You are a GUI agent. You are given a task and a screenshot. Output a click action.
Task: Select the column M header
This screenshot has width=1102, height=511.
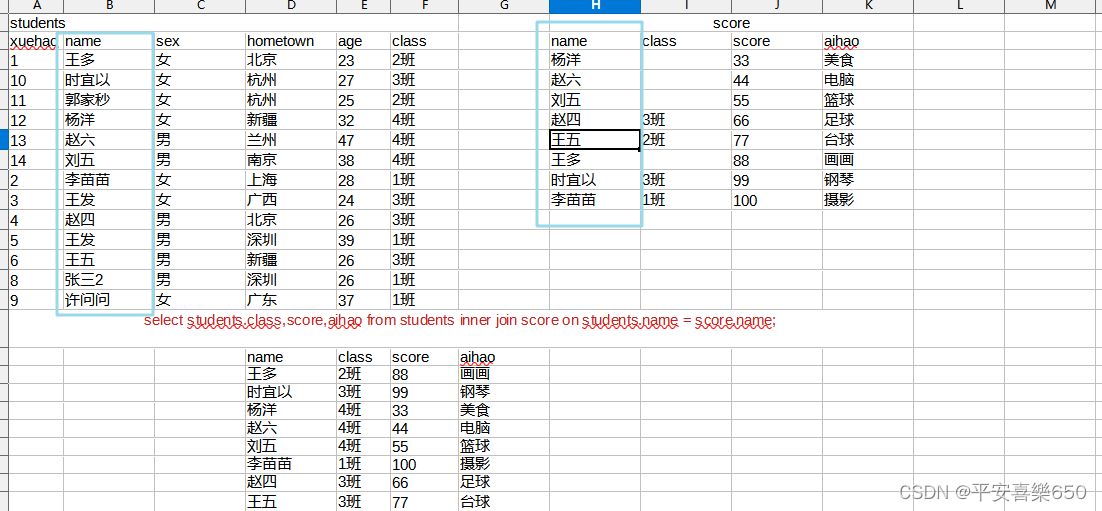[x=1050, y=6]
